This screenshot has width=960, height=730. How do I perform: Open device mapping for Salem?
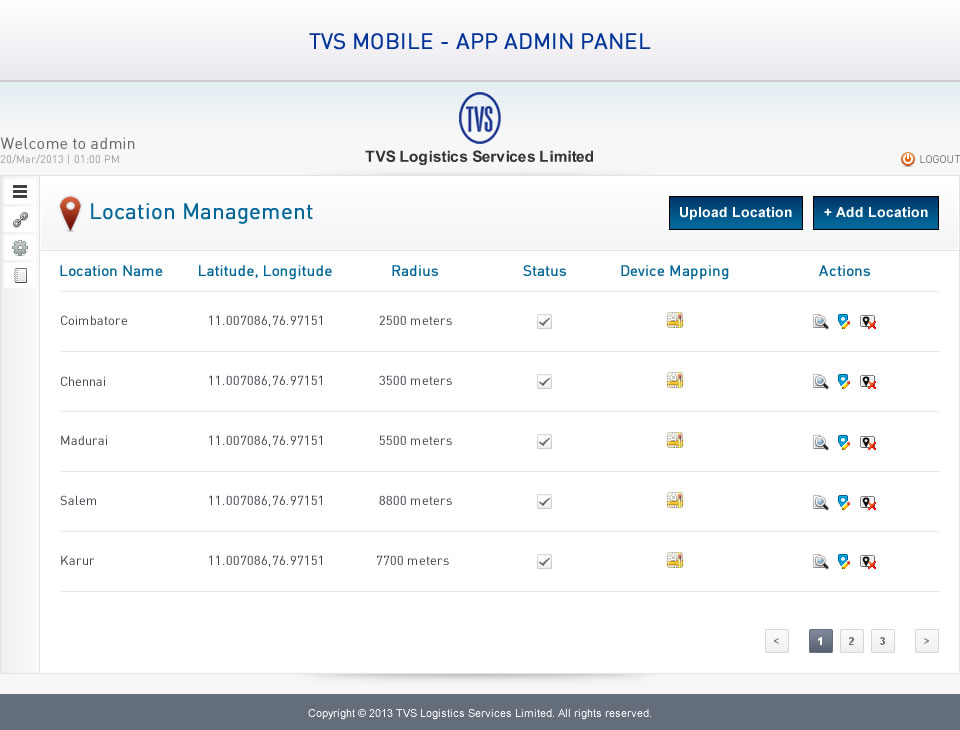675,500
